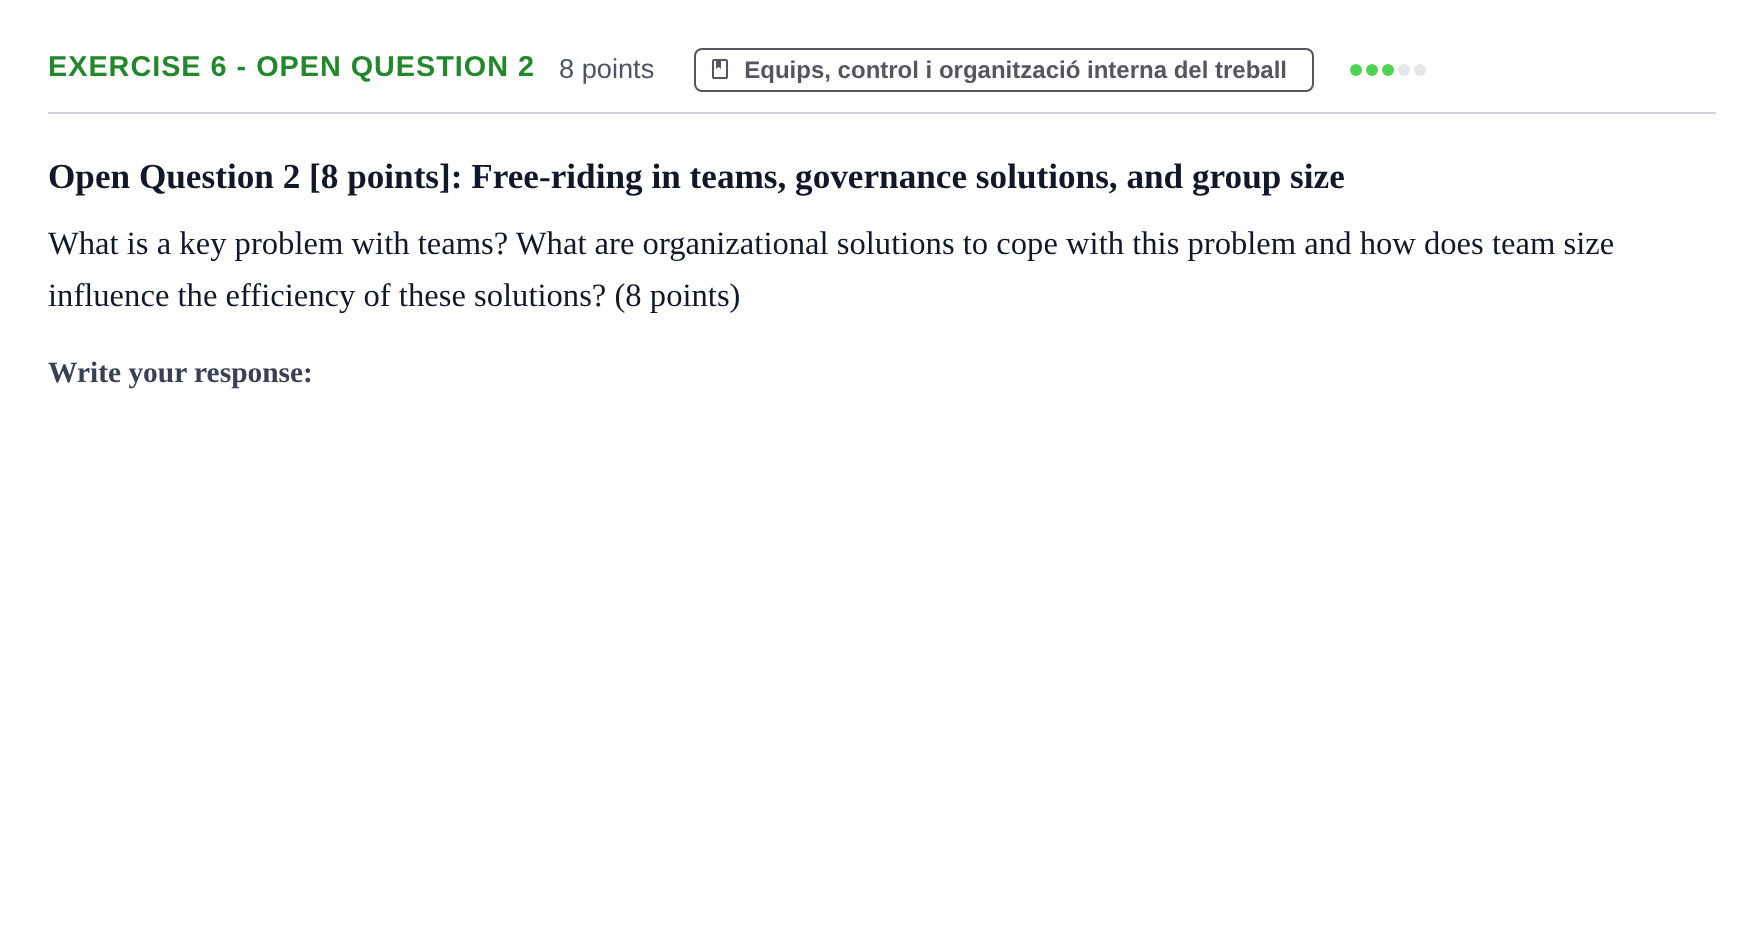Click the last grey difficulty dot
The height and width of the screenshot is (934, 1764).
pos(1420,70)
